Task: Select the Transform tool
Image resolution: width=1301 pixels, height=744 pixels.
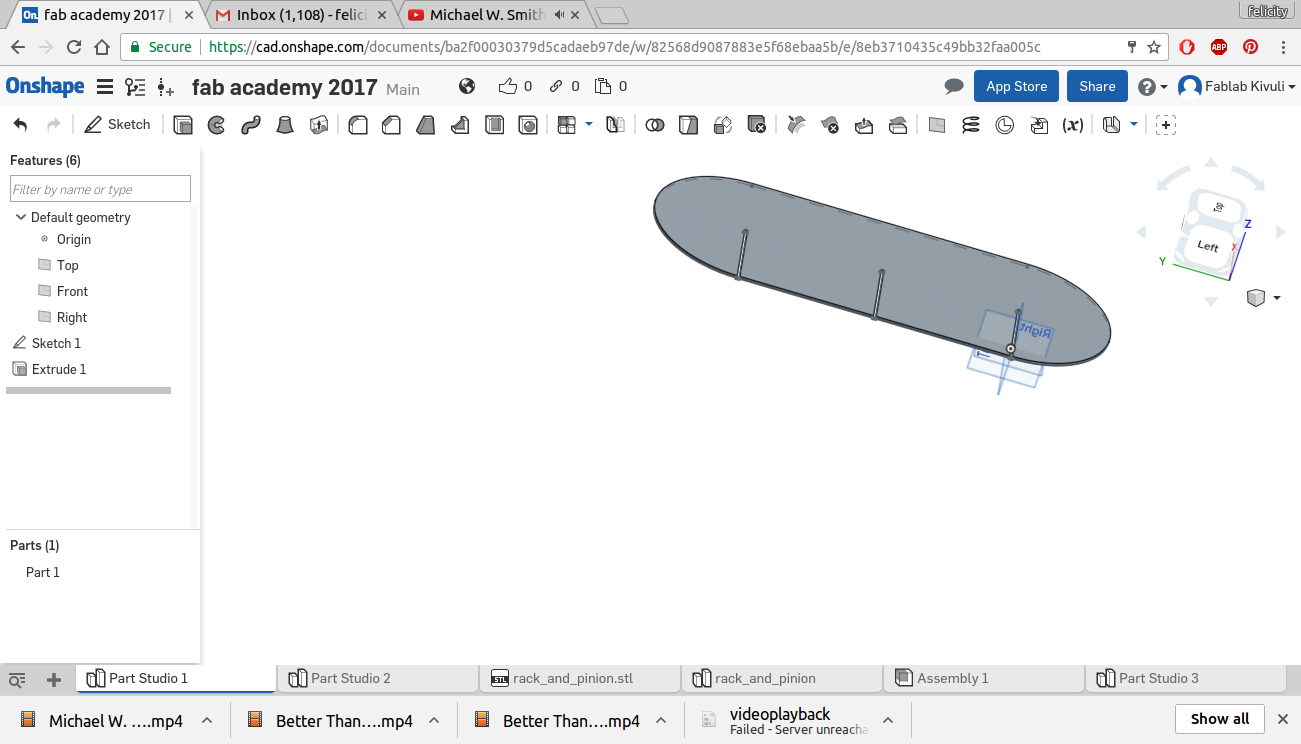Action: click(723, 125)
